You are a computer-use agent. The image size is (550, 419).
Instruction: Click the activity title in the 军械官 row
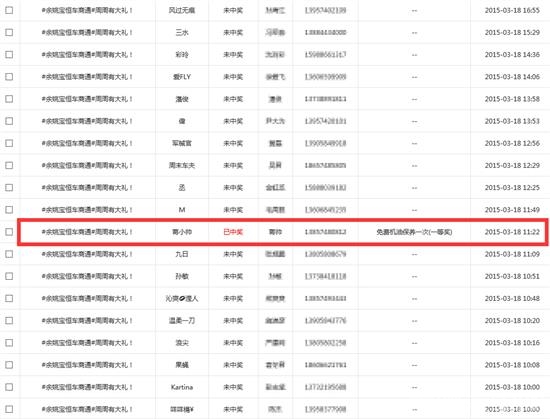(87, 143)
